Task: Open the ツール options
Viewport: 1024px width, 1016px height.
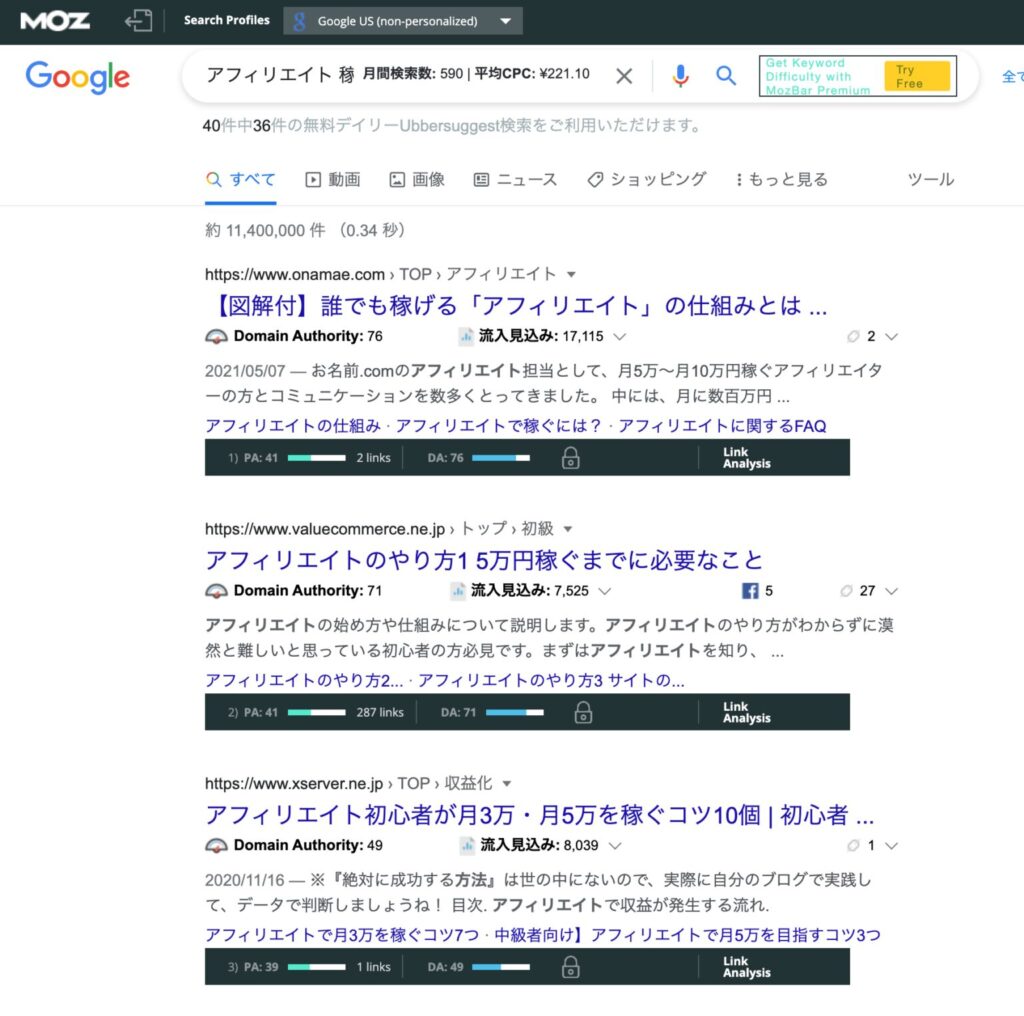Action: 931,180
